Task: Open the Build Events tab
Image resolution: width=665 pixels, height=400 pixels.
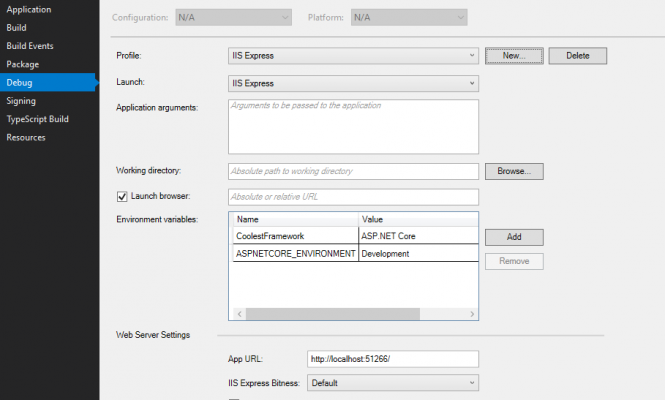Action: point(30,46)
